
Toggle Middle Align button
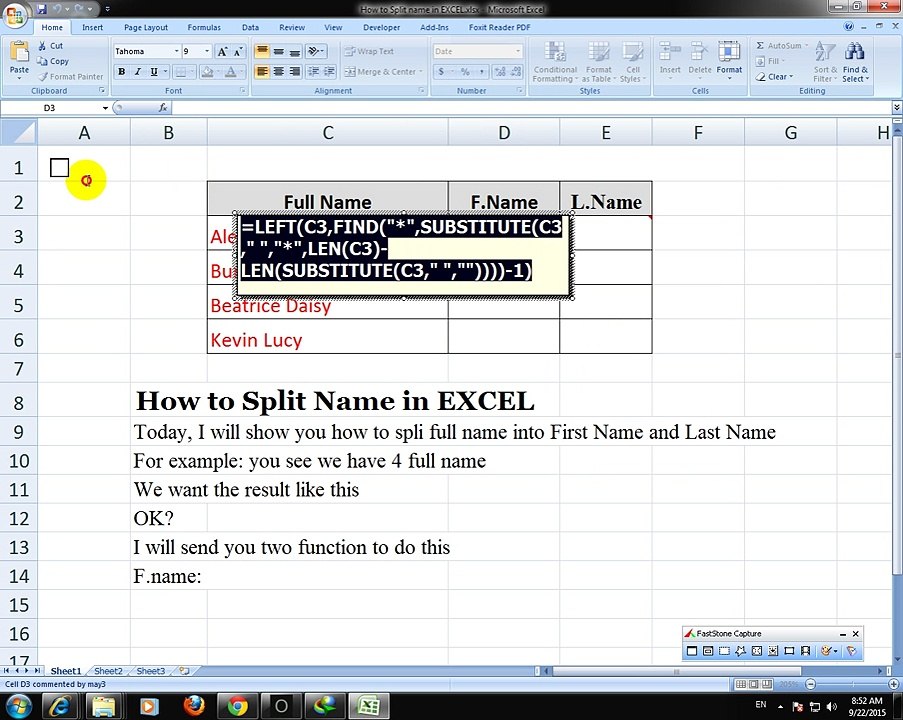[x=279, y=51]
